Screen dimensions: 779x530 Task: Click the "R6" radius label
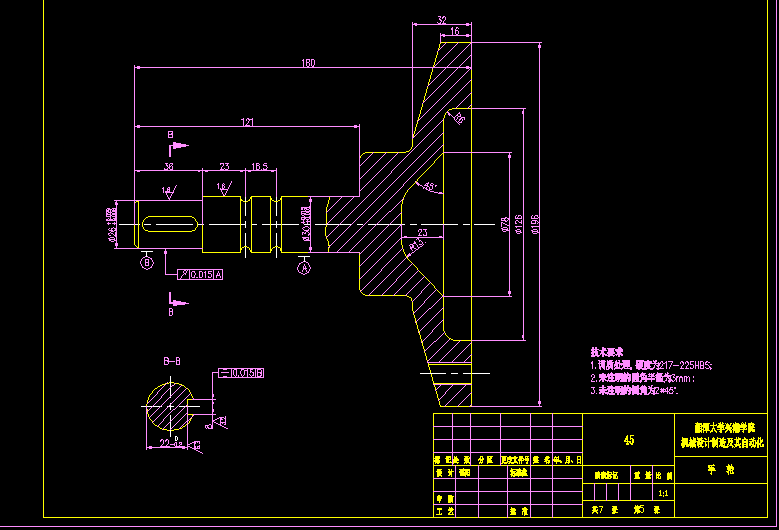click(x=460, y=118)
